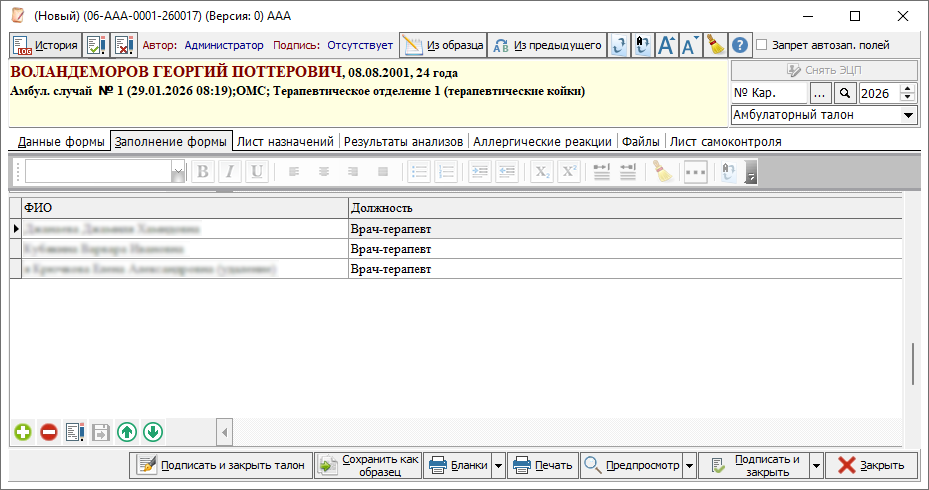Move row down with green down arrow
This screenshot has height=490, width=929.
tap(153, 433)
